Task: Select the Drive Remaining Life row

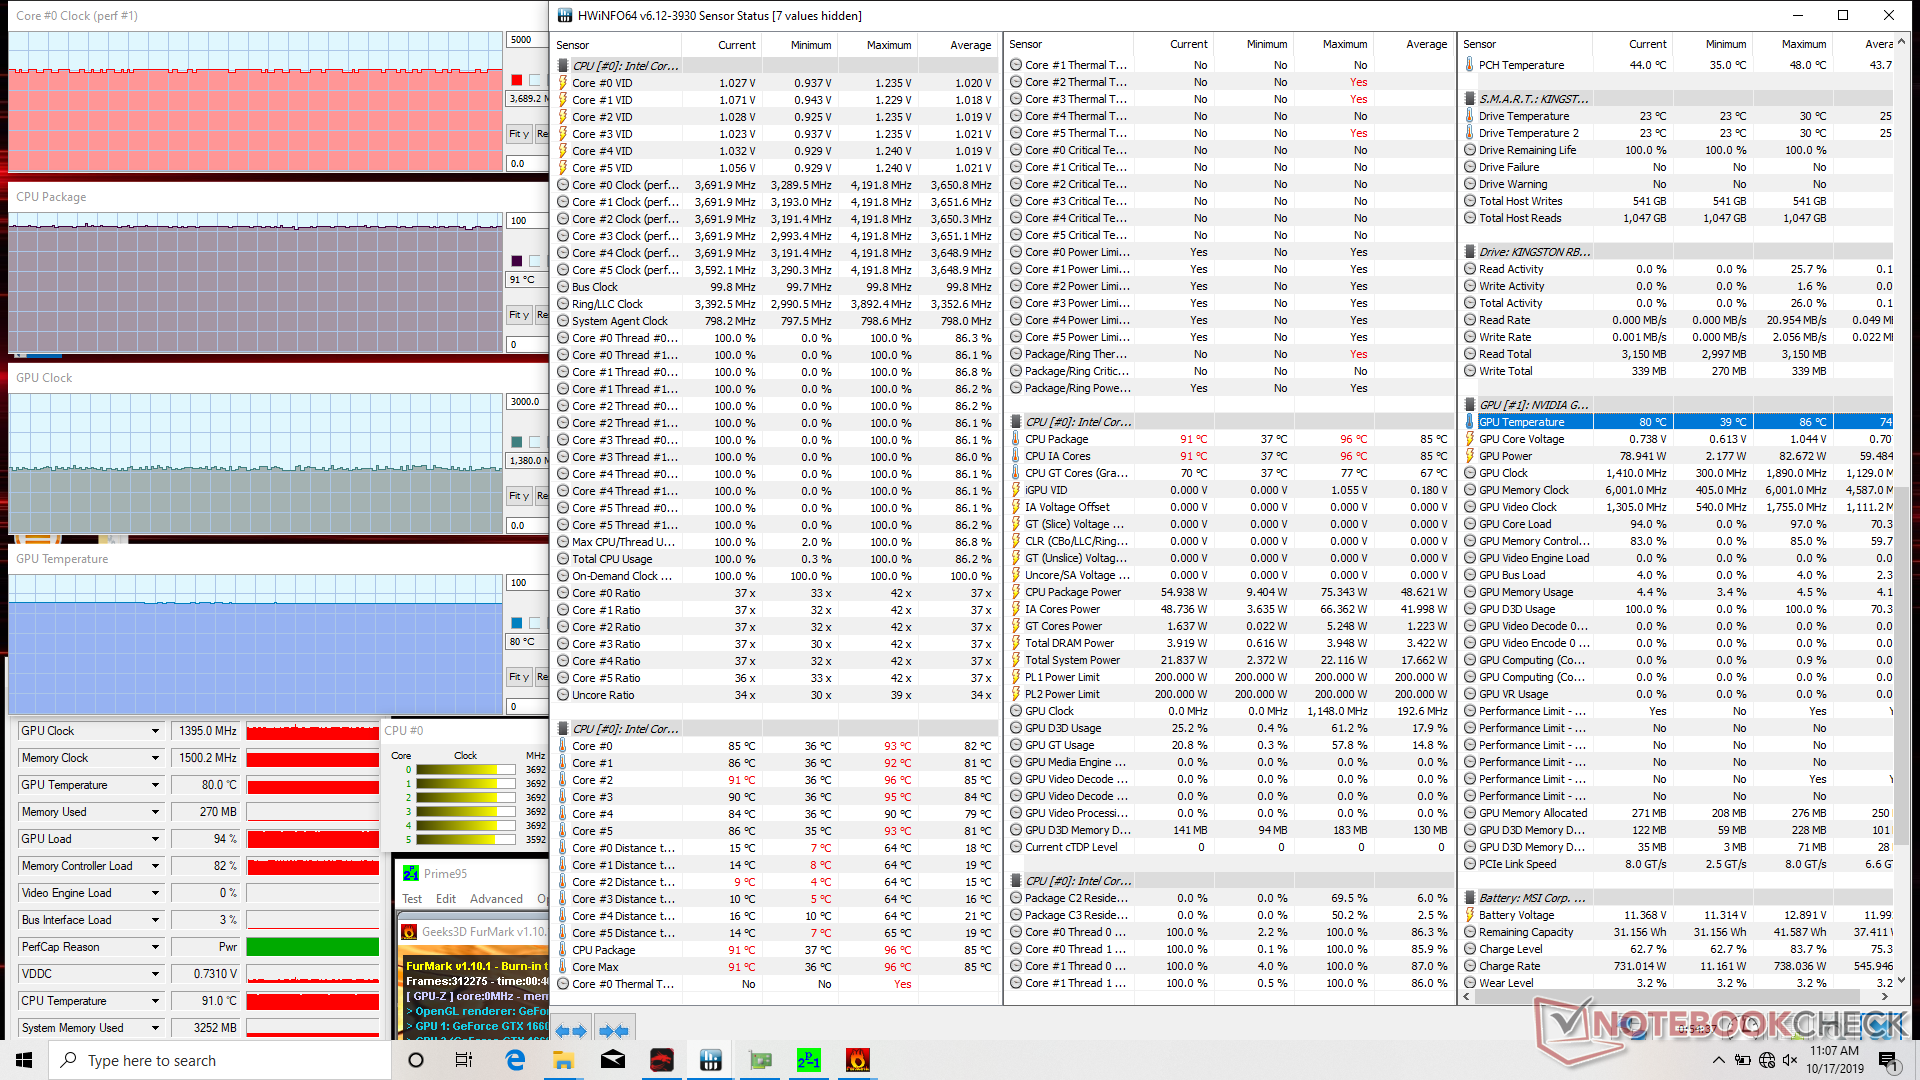Action: [x=1678, y=150]
